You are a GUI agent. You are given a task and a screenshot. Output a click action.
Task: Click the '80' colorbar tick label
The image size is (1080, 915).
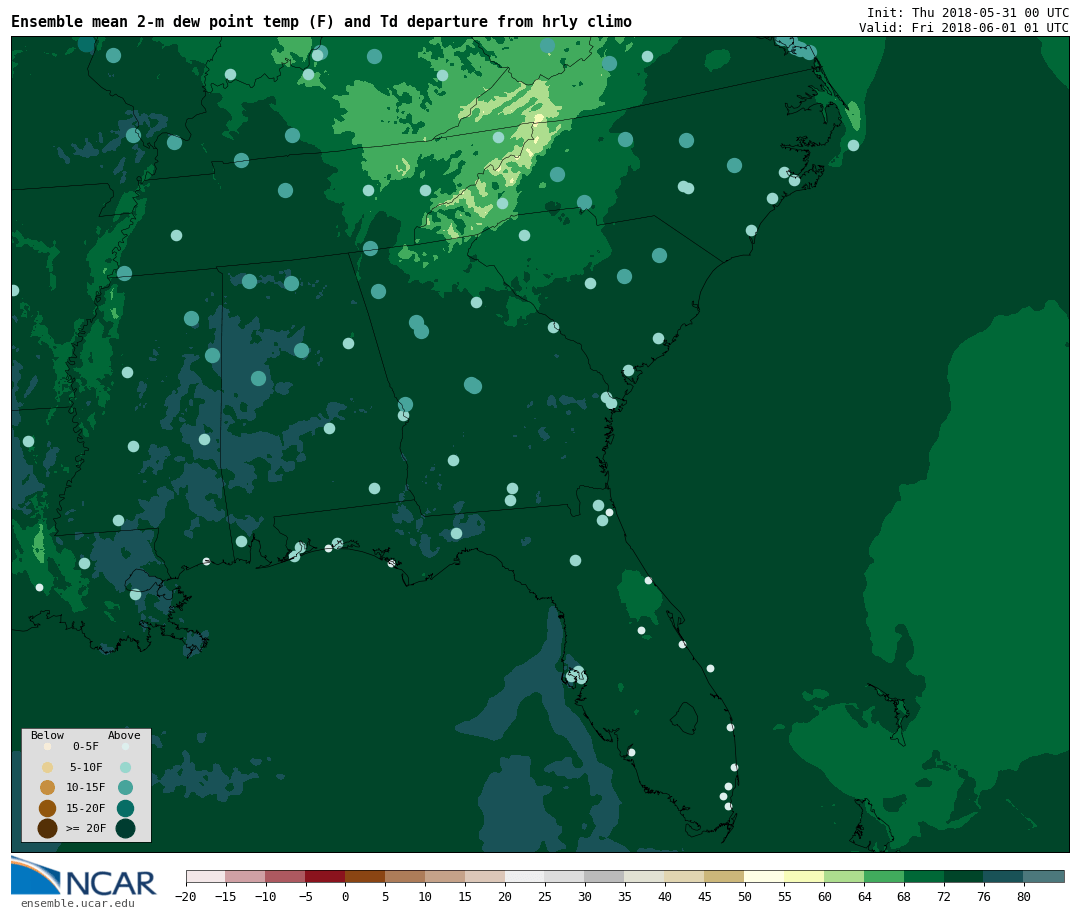(x=1024, y=896)
